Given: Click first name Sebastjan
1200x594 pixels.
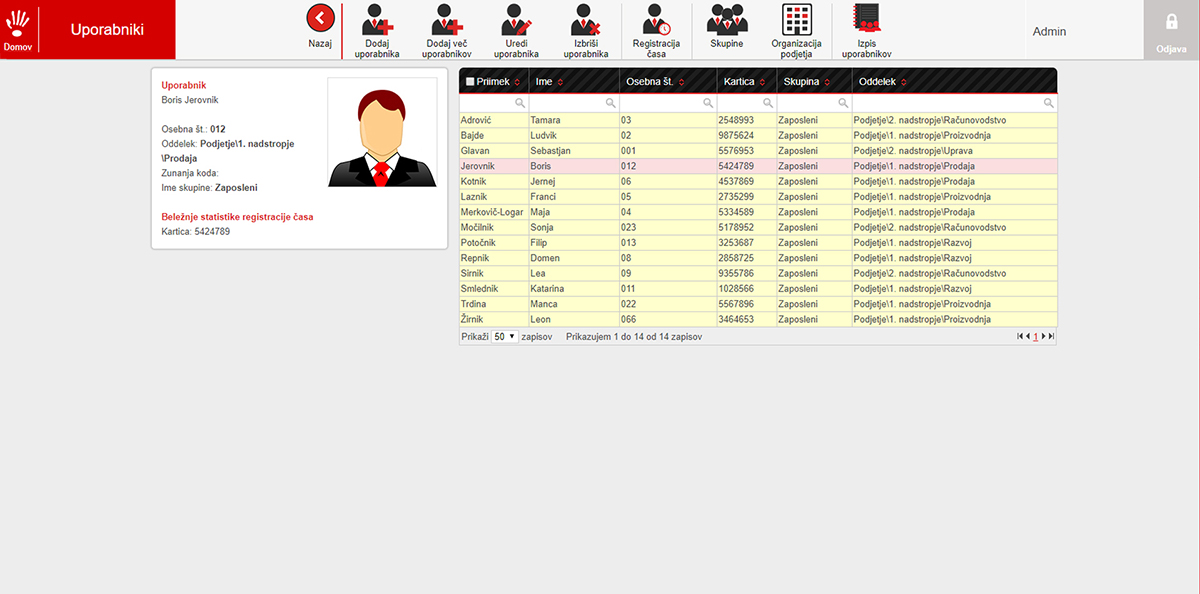Looking at the screenshot, I should pos(552,151).
